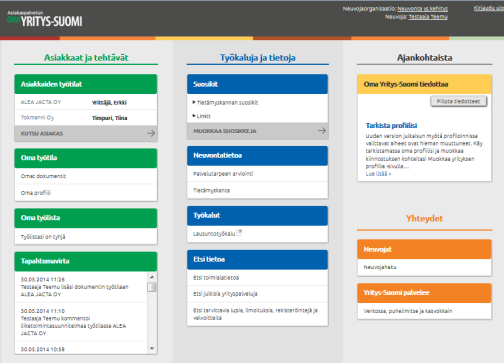Viewport: 504px width, 363px height.
Task: Open the Tokmanni Oy workspace row
Action: pos(86,118)
